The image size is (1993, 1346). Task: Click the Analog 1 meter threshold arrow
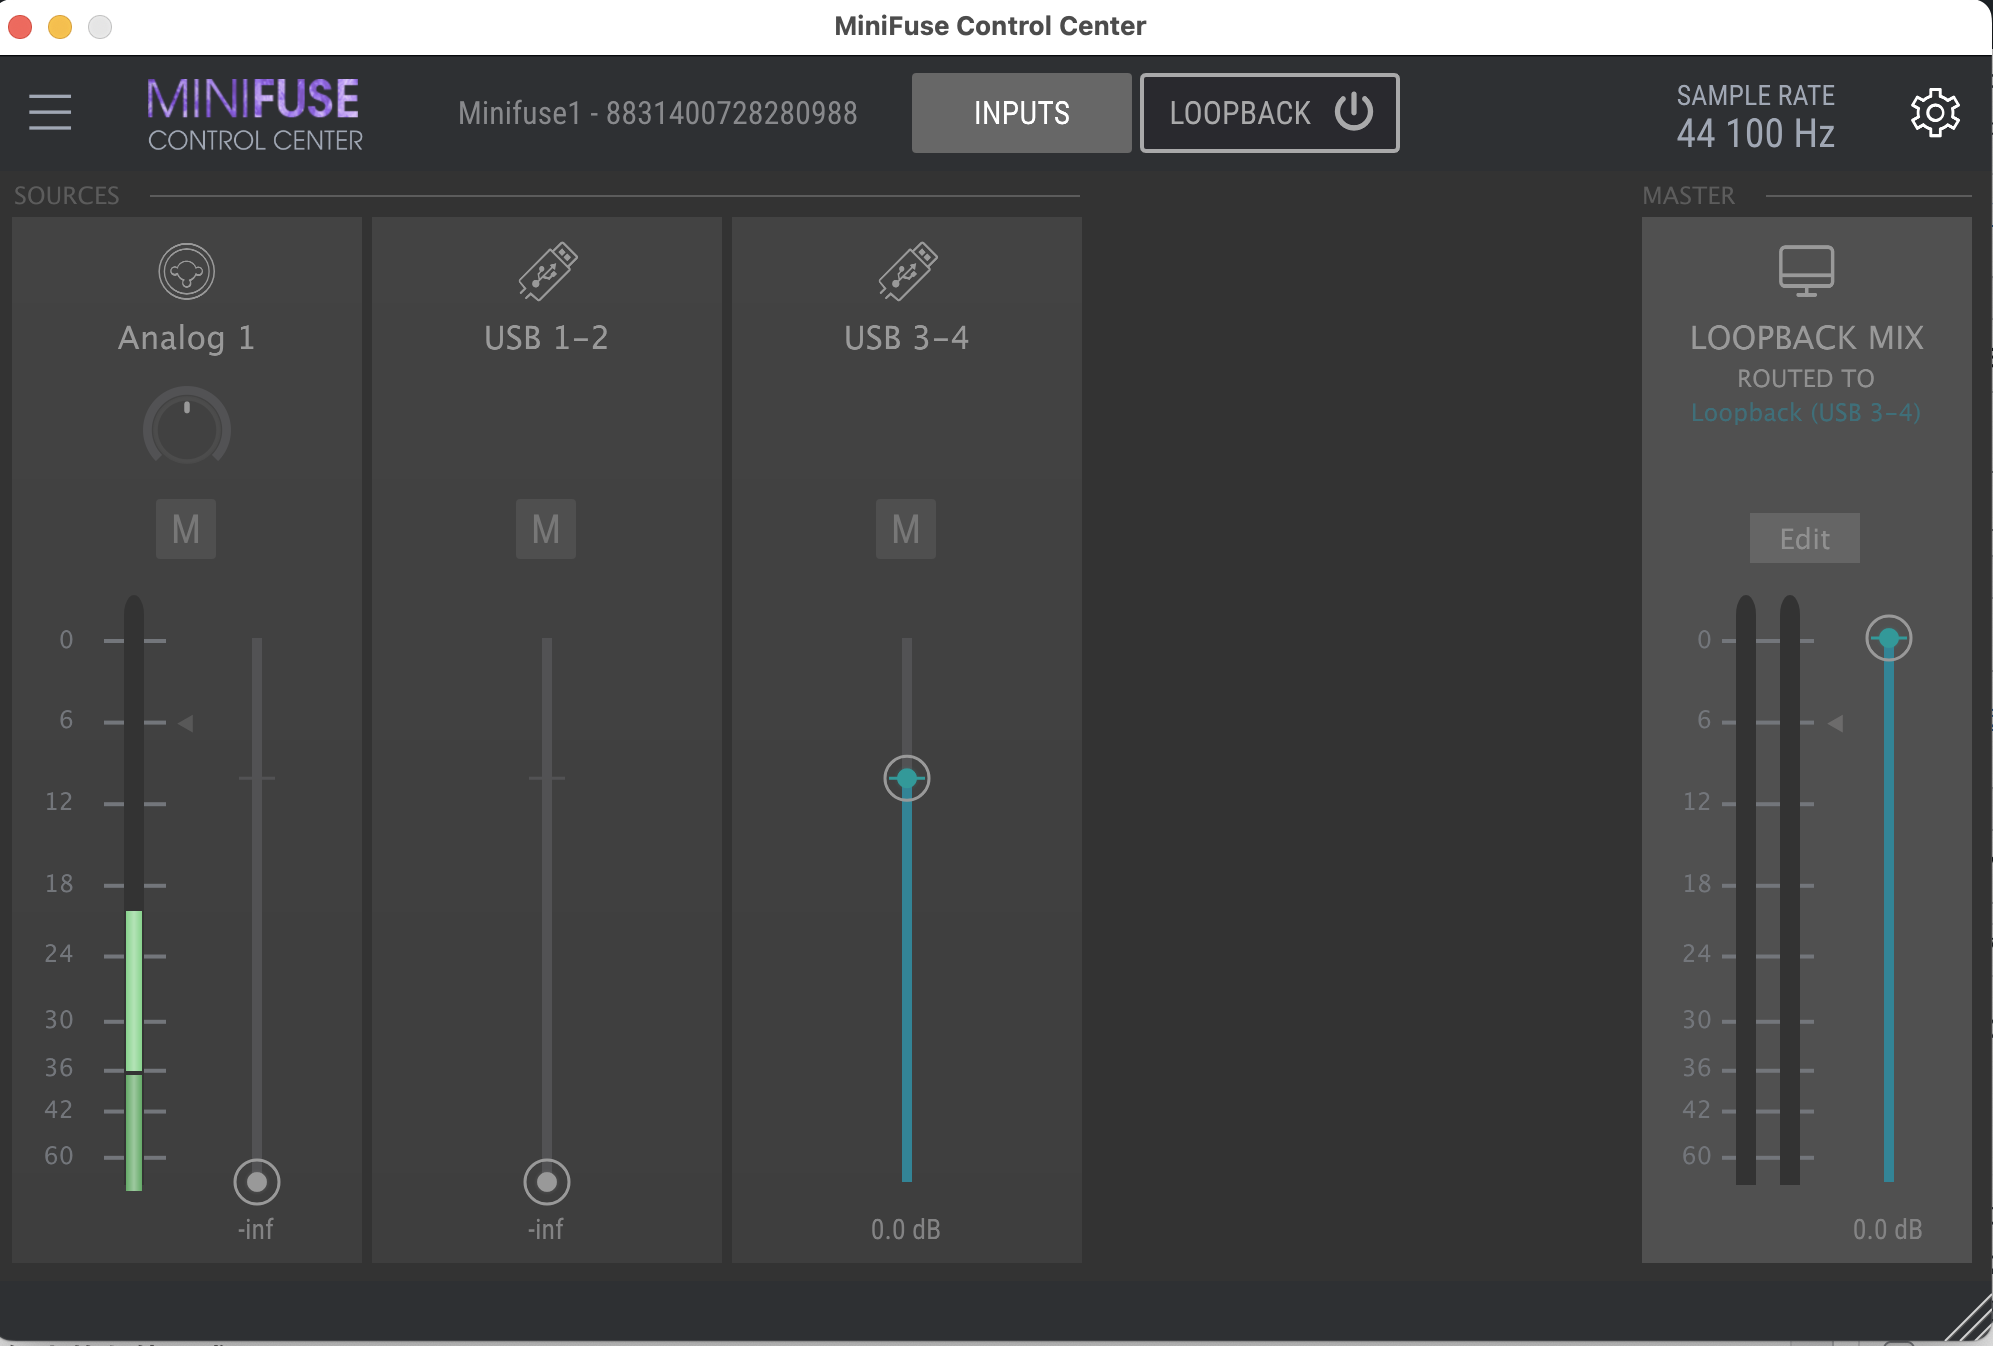[x=186, y=722]
